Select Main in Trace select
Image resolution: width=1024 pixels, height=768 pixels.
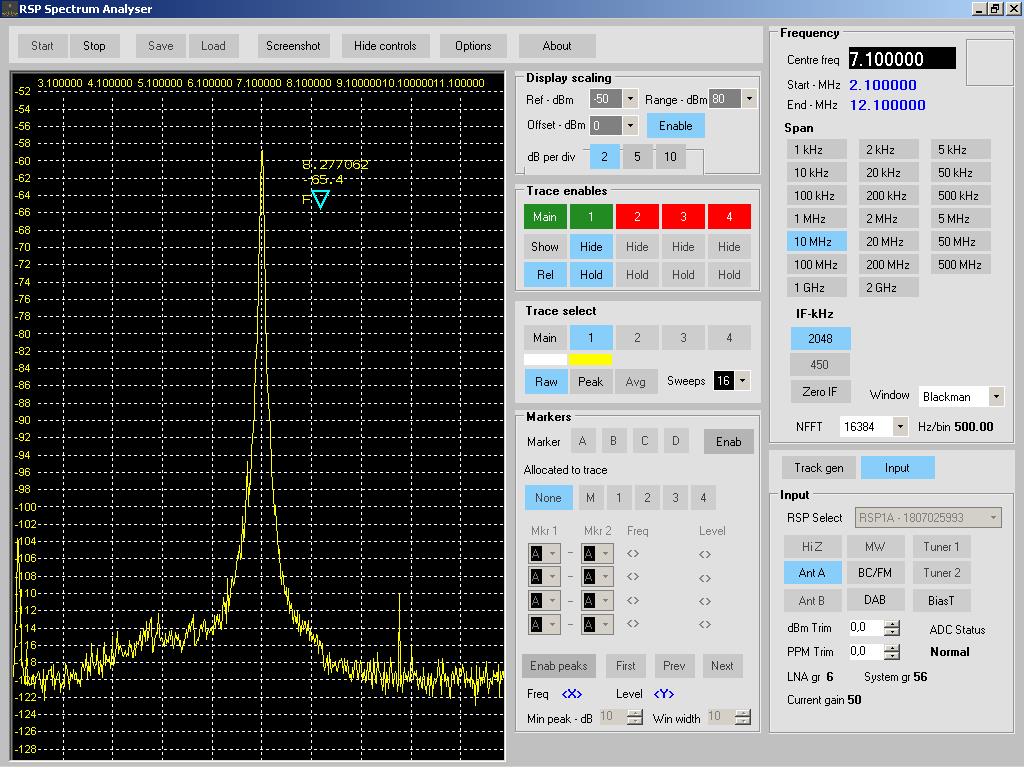click(545, 338)
